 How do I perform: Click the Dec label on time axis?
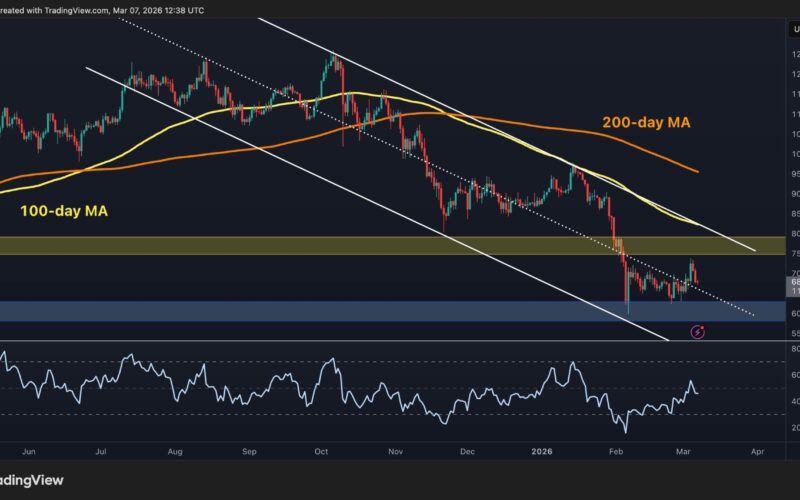[x=466, y=451]
